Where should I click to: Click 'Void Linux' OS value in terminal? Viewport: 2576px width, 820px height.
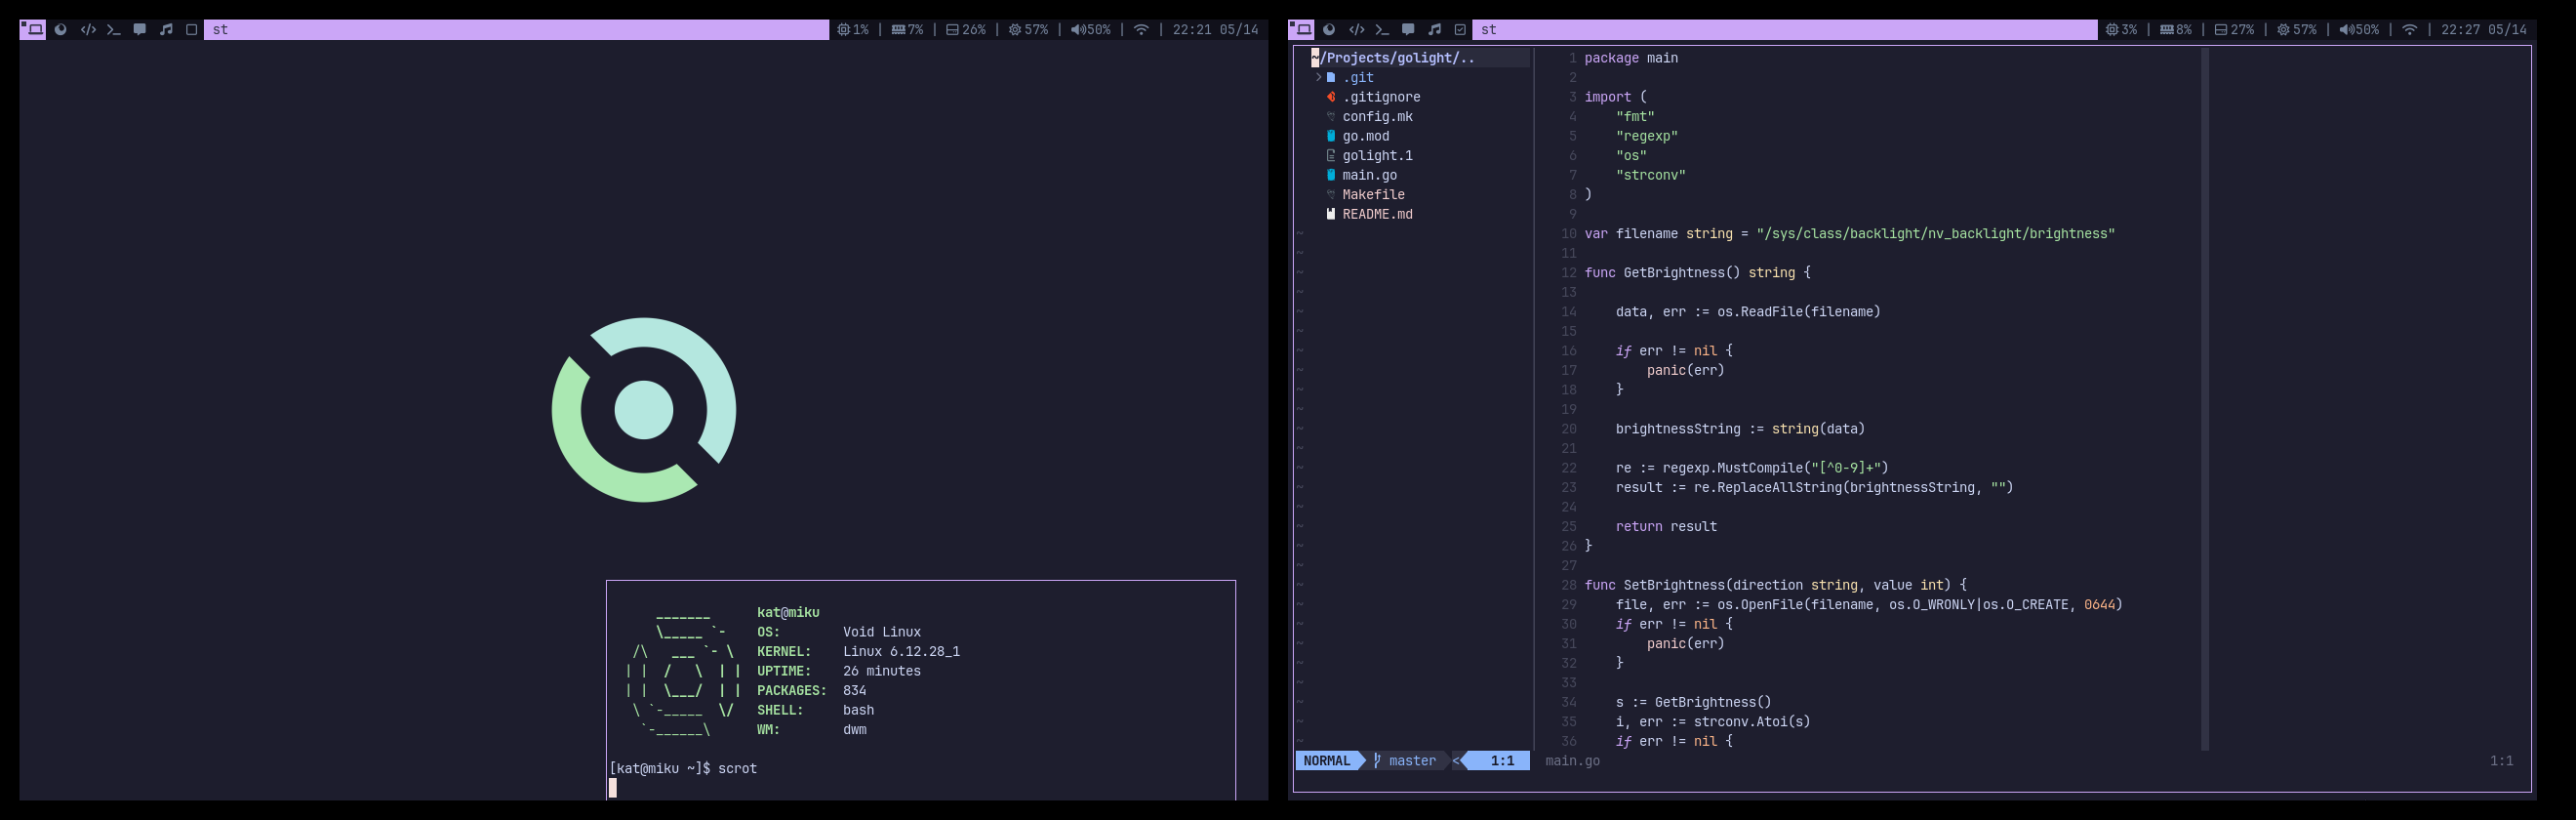click(882, 632)
